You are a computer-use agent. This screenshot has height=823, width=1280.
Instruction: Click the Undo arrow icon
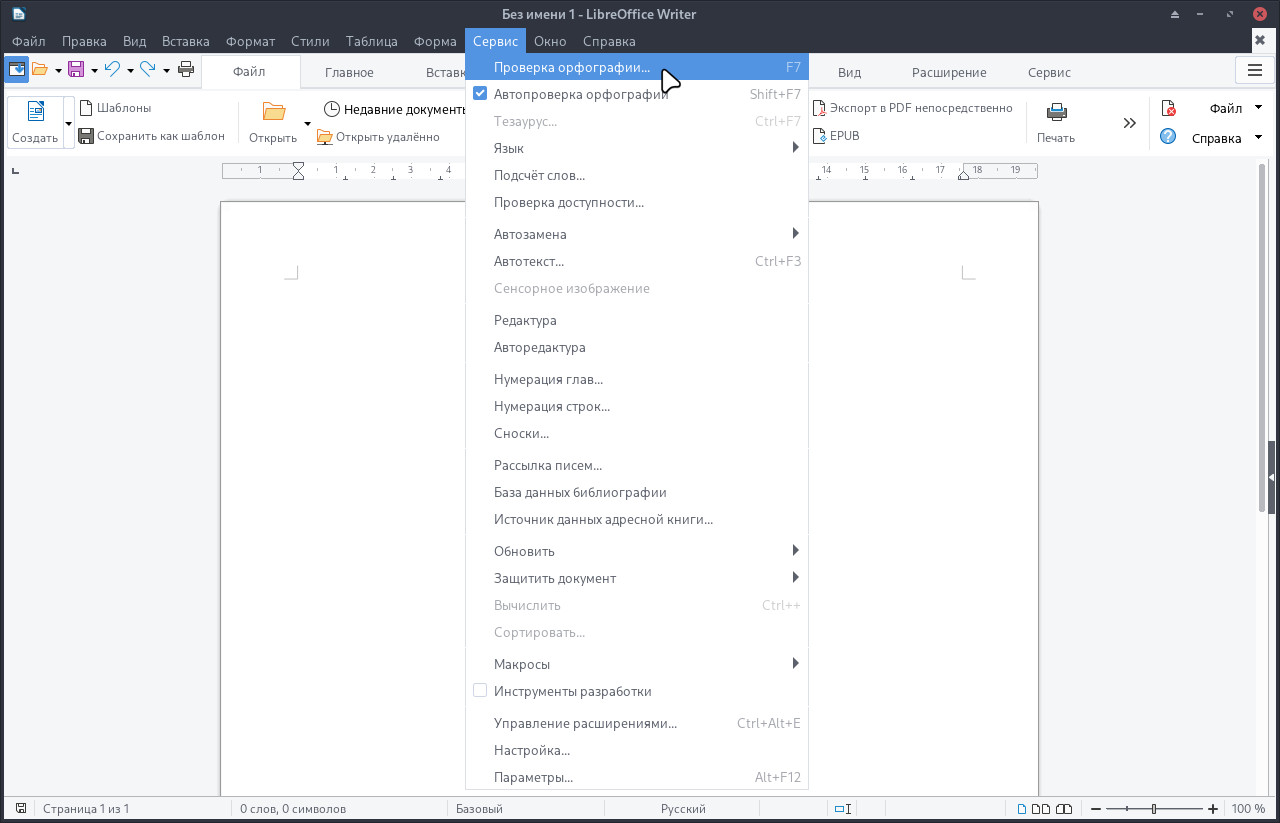coord(113,70)
